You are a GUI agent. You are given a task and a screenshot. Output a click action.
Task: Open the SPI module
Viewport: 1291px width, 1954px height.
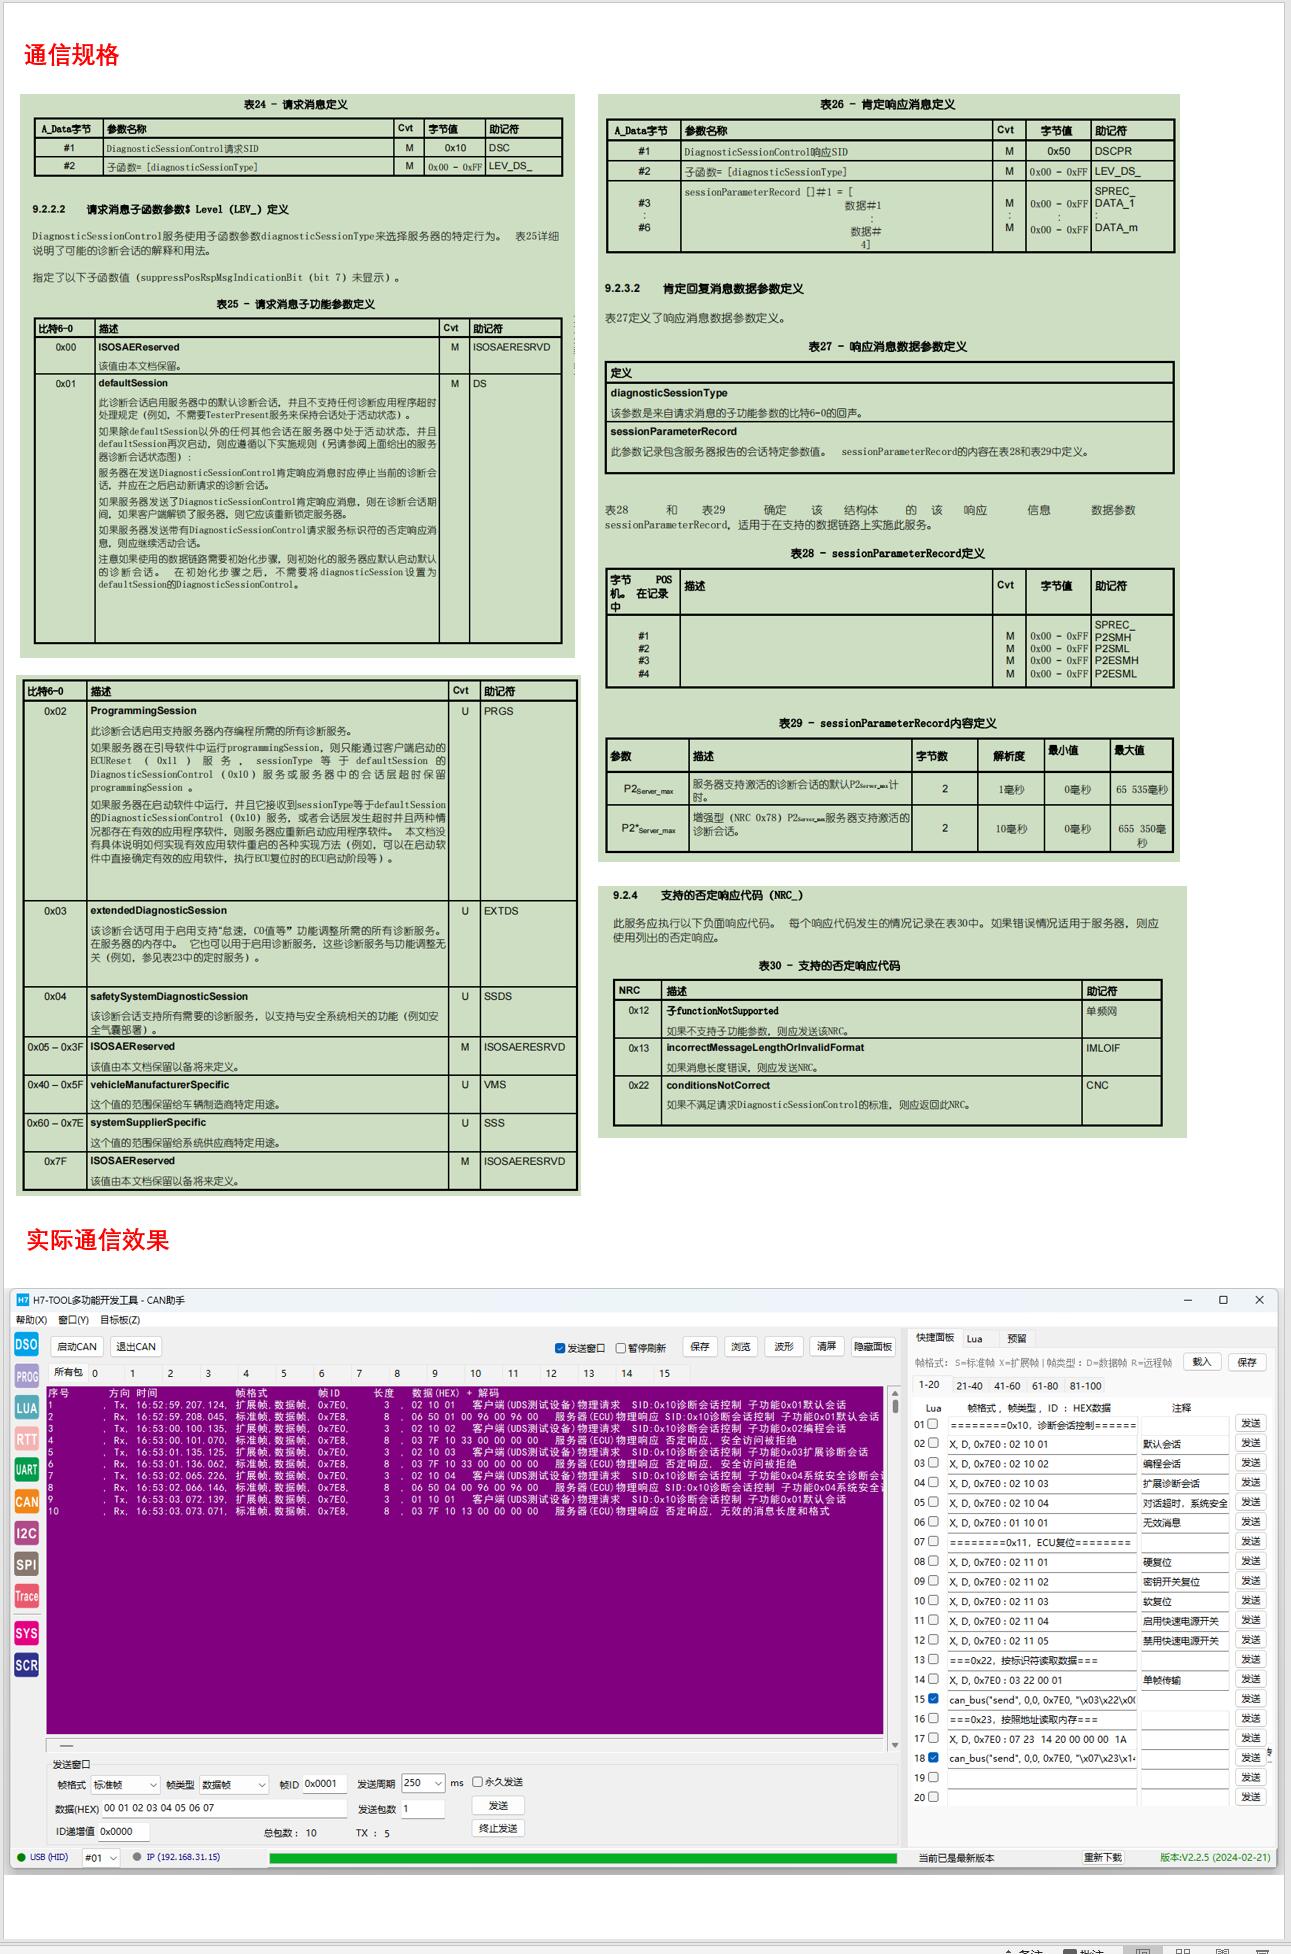point(26,1565)
